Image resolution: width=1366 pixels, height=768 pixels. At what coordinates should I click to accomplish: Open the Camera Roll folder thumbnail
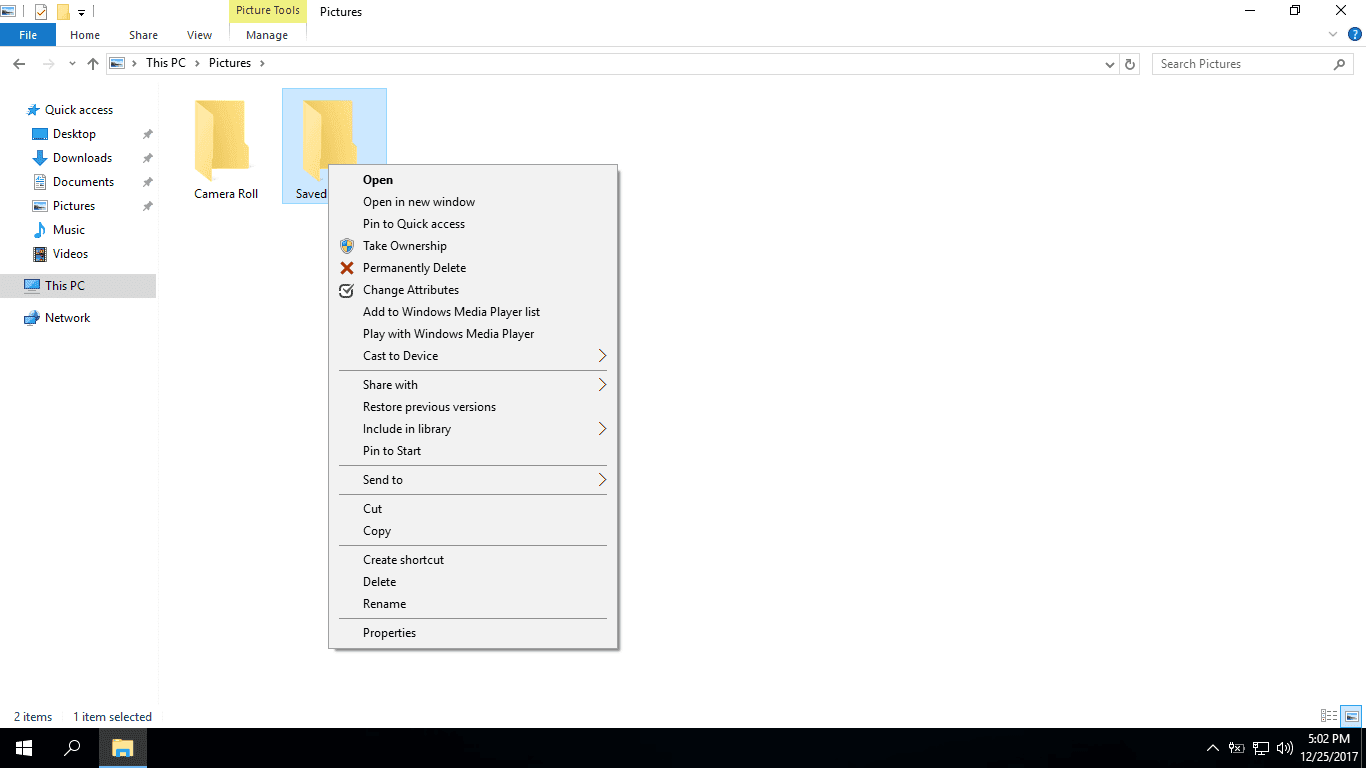[x=221, y=140]
